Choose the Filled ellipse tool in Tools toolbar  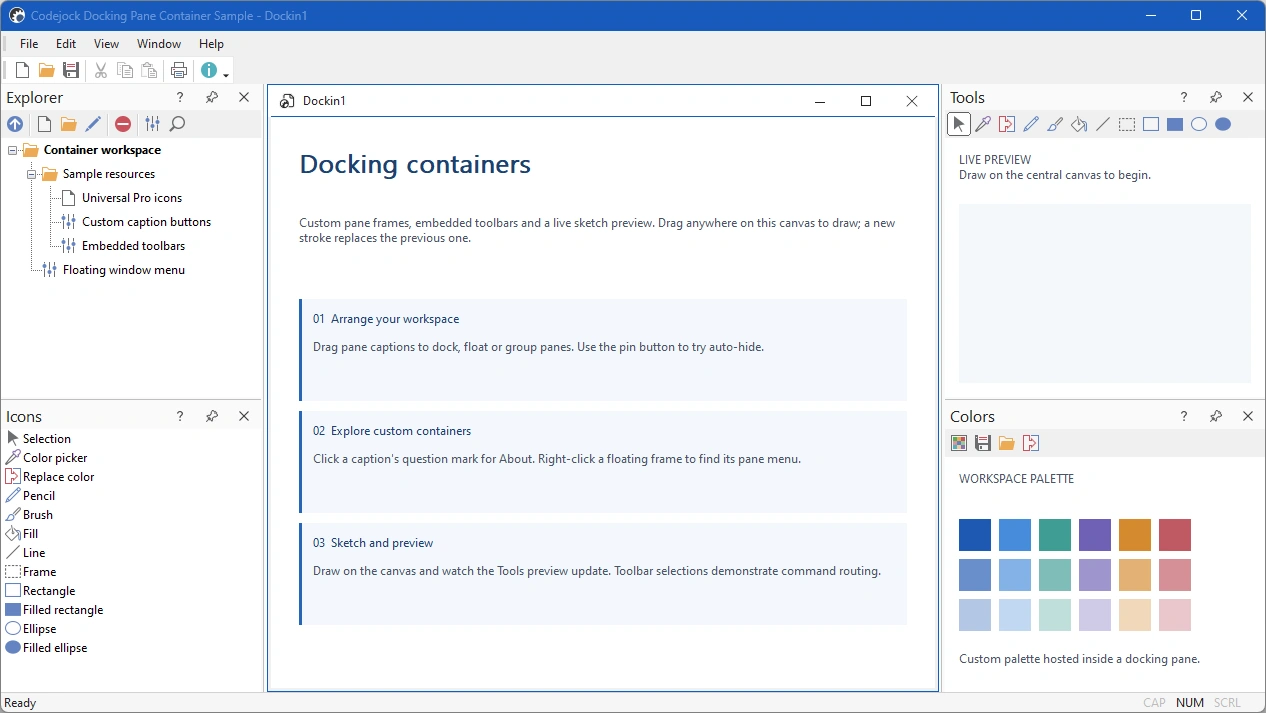pos(1223,124)
